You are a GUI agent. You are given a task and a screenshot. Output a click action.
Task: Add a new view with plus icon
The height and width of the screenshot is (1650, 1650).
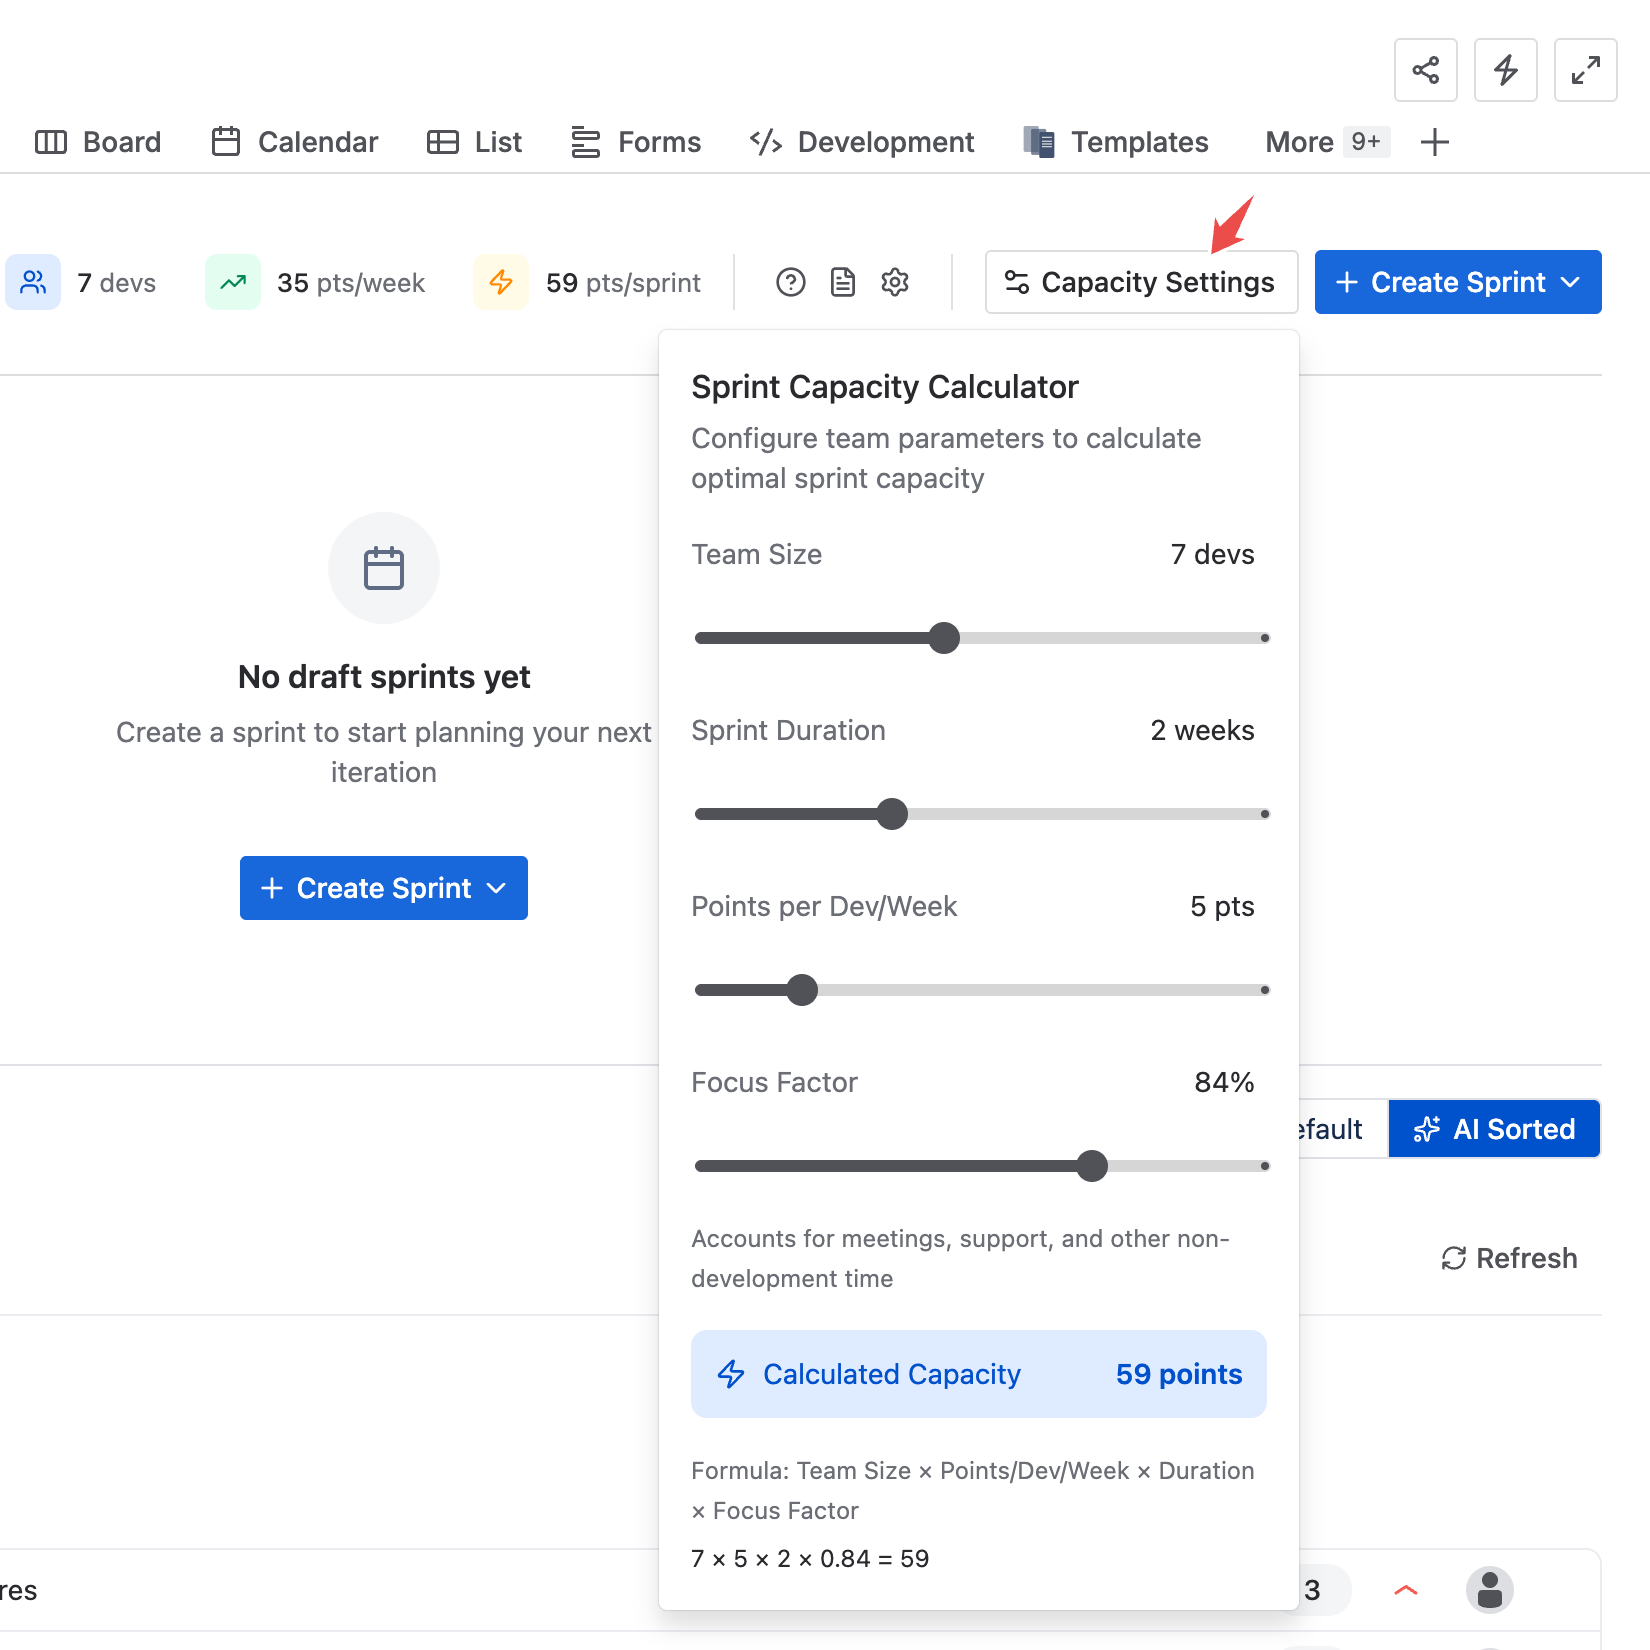(1434, 142)
